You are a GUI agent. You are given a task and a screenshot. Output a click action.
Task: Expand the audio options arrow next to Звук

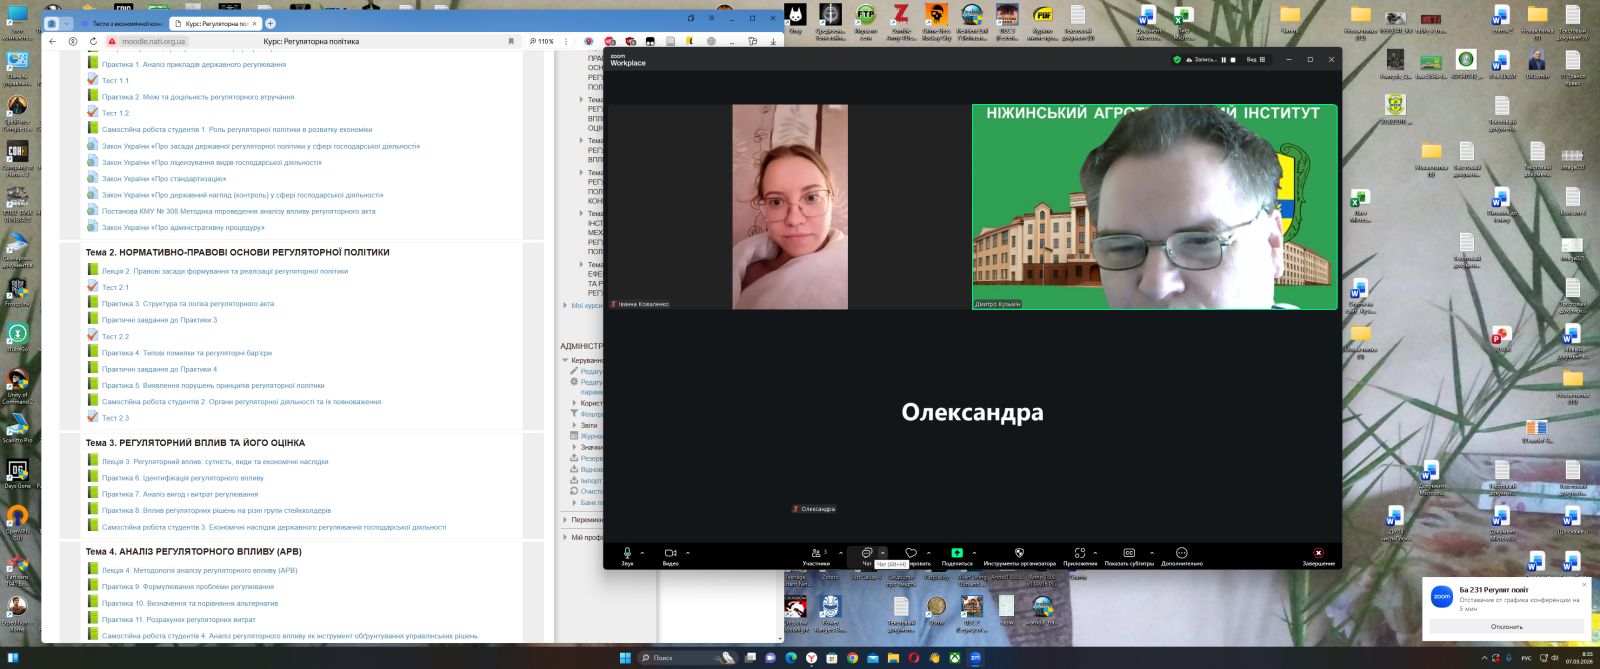tap(642, 553)
